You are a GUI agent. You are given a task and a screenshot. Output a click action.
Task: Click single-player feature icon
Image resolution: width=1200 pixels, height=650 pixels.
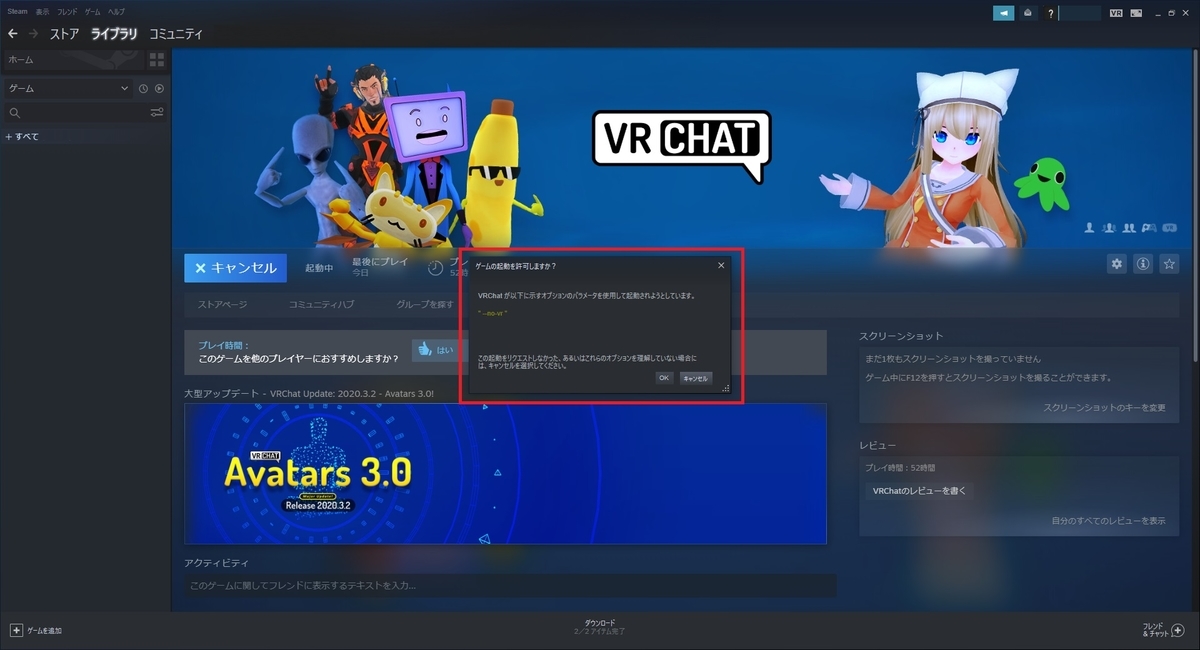pyautogui.click(x=1089, y=228)
